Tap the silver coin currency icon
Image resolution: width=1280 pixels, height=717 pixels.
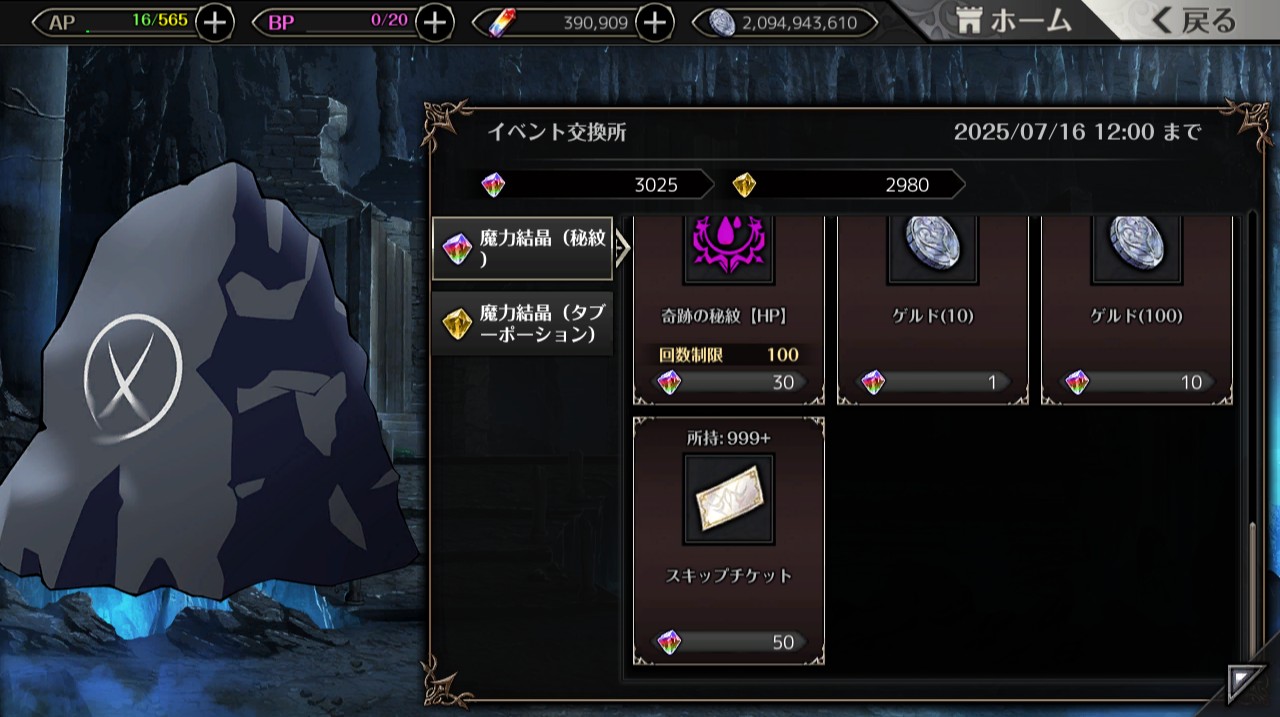pyautogui.click(x=722, y=22)
